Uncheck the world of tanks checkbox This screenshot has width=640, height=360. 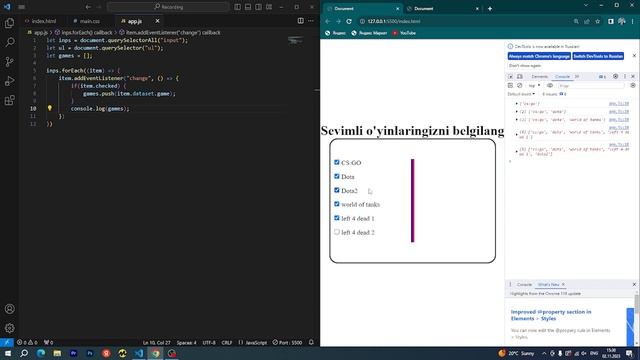[x=337, y=204]
